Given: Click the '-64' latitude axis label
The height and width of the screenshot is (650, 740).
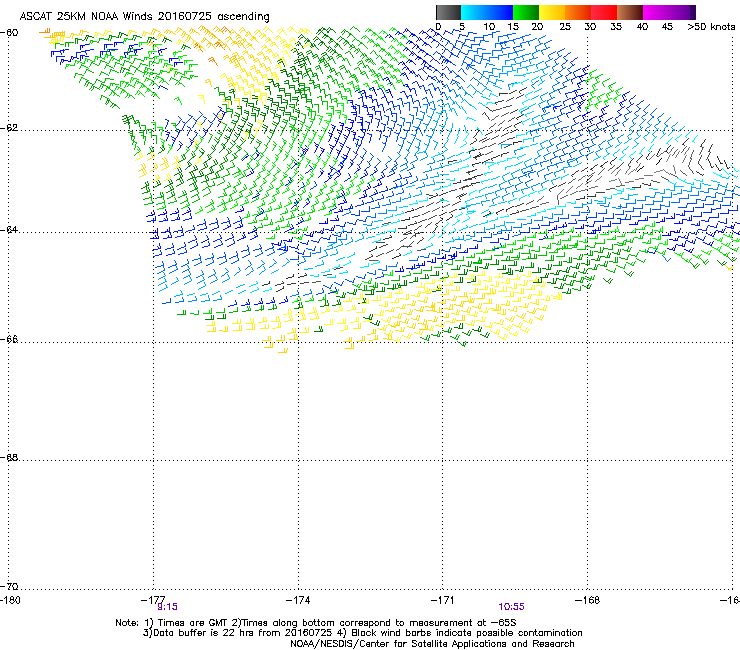Looking at the screenshot, I should tap(9, 230).
